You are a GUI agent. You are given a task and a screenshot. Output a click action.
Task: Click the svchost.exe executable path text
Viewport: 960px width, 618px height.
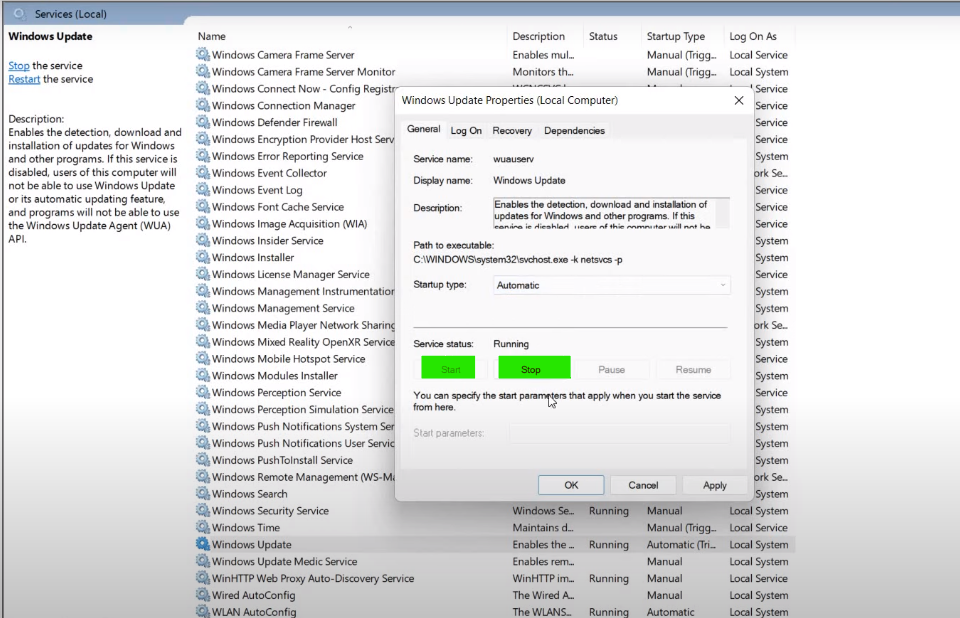[x=517, y=260]
